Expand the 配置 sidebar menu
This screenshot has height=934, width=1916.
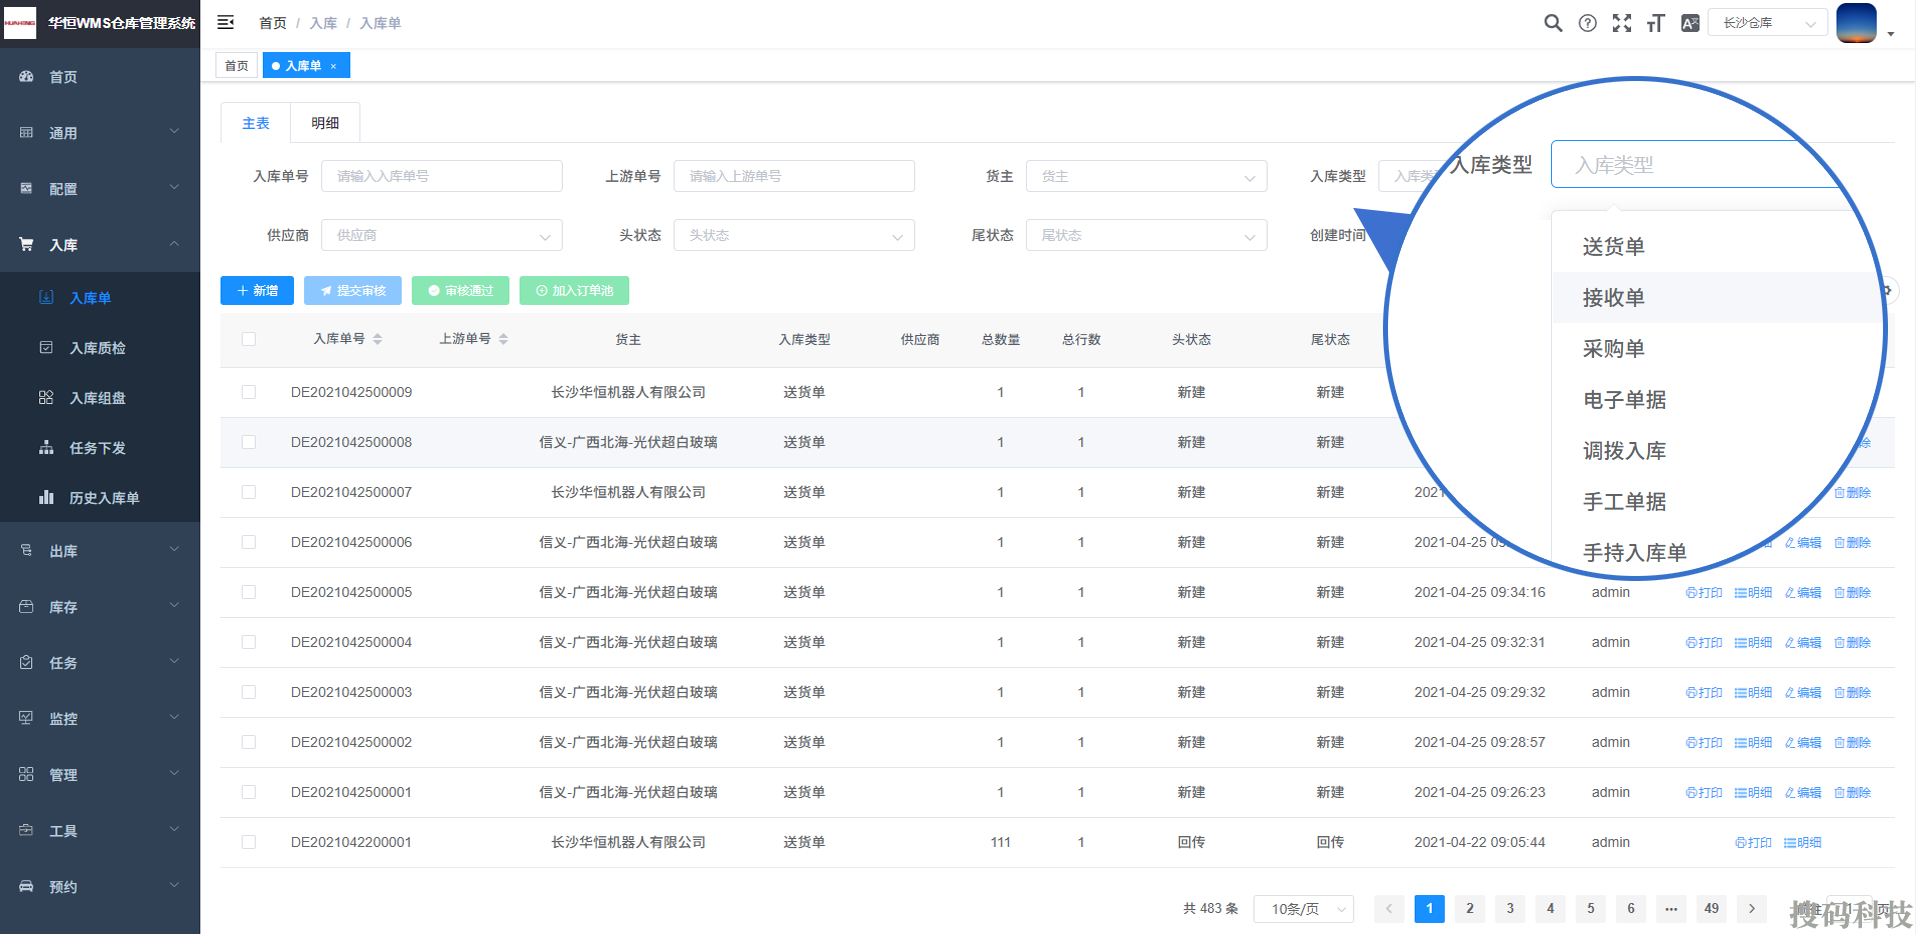tap(100, 189)
